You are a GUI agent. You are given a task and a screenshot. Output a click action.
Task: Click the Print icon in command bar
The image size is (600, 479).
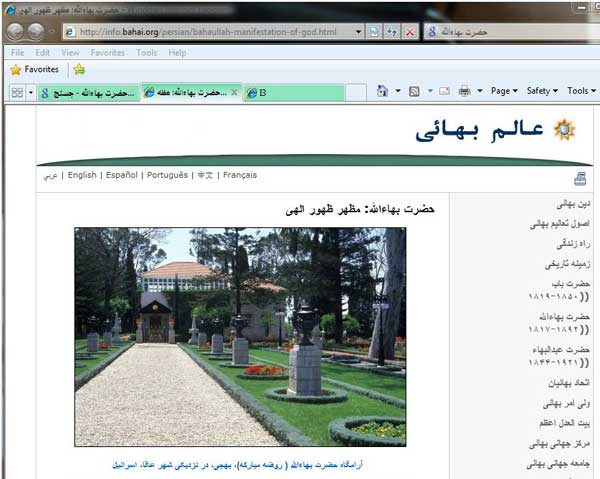464,91
